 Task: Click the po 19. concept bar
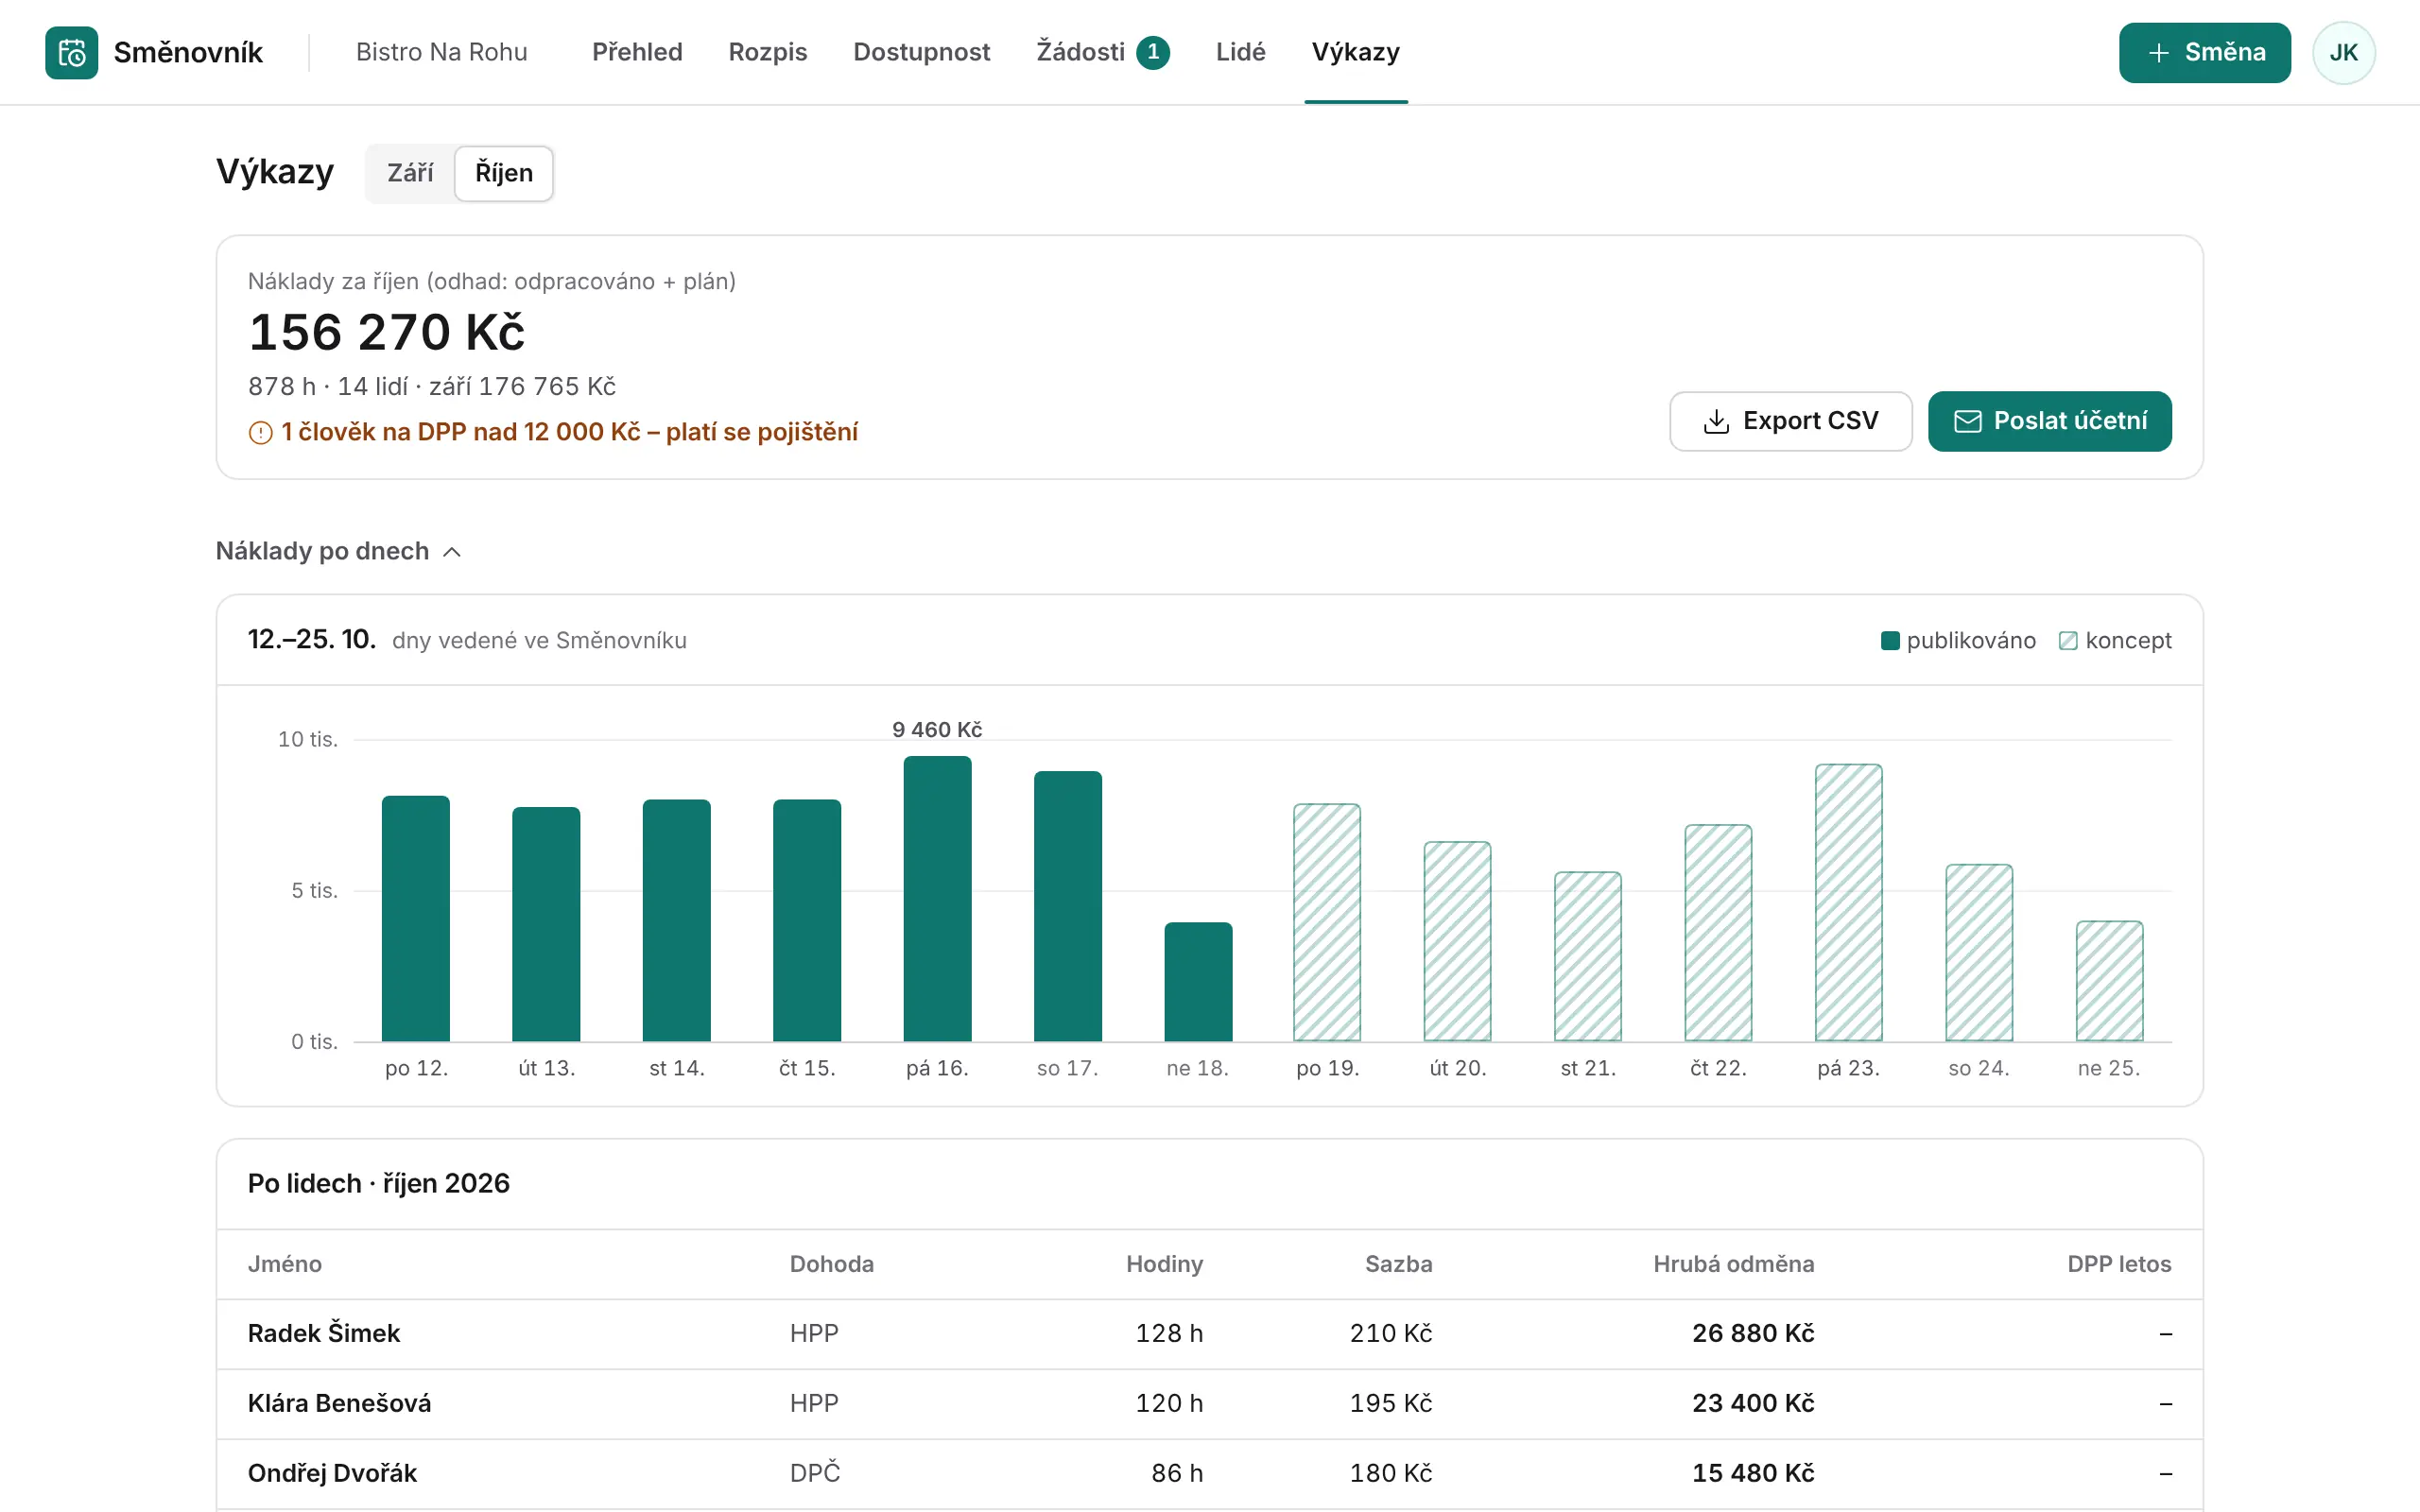click(1327, 922)
